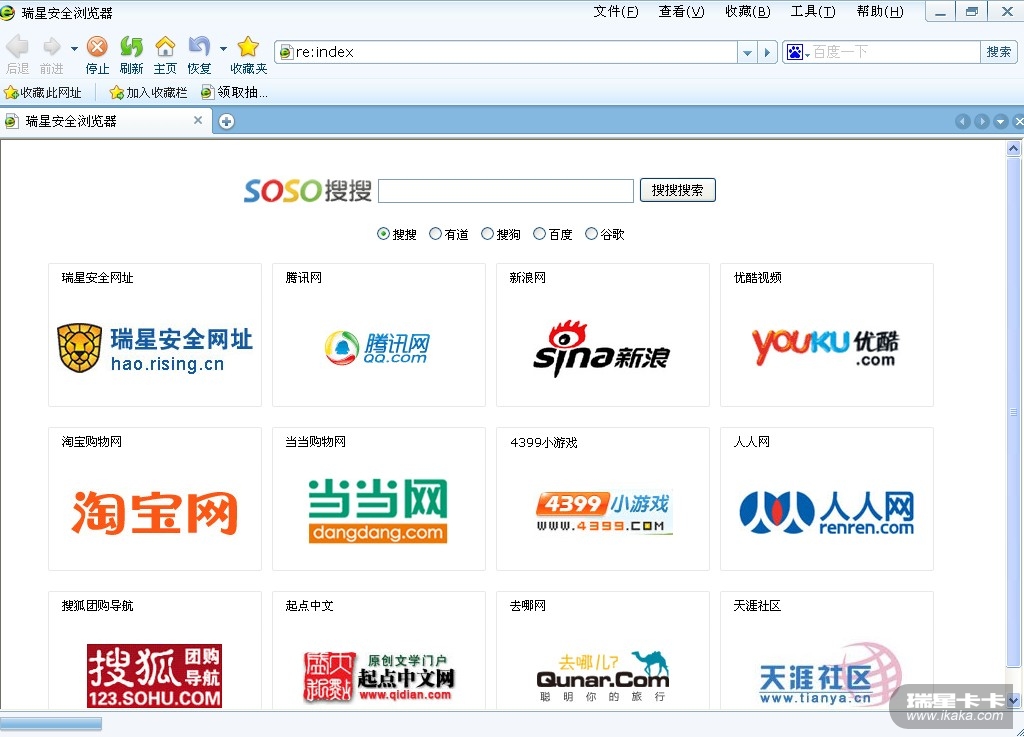Open the 收藏(B) menu

point(748,11)
